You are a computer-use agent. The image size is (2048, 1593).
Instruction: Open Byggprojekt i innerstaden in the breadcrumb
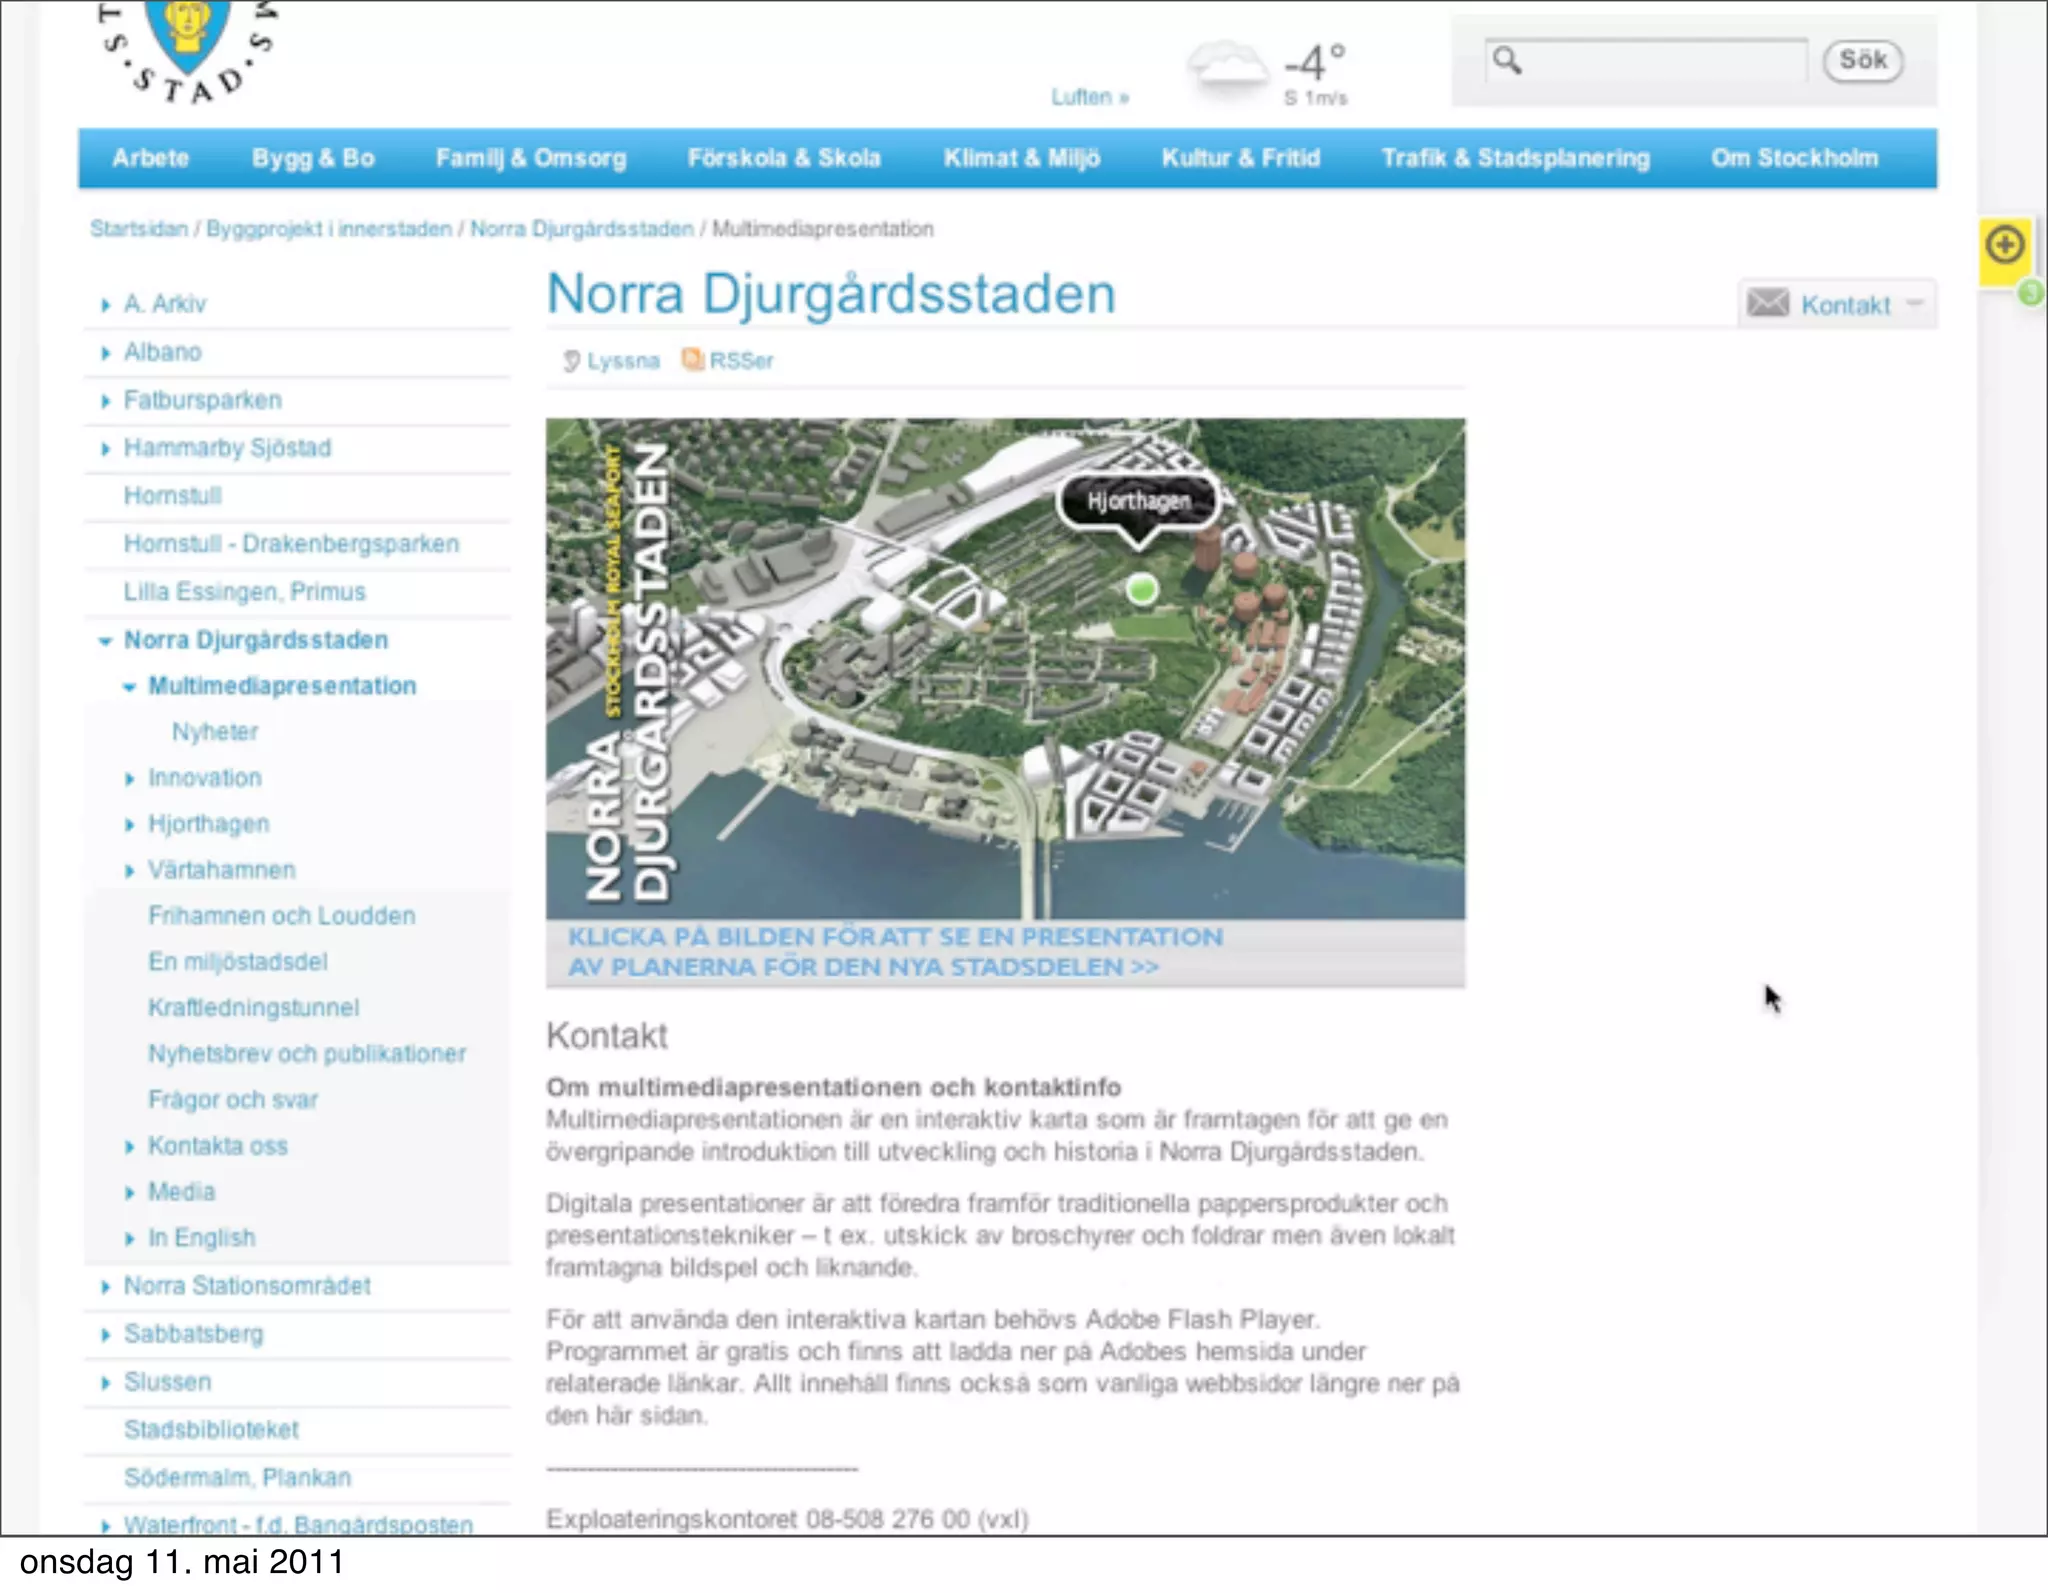click(329, 229)
